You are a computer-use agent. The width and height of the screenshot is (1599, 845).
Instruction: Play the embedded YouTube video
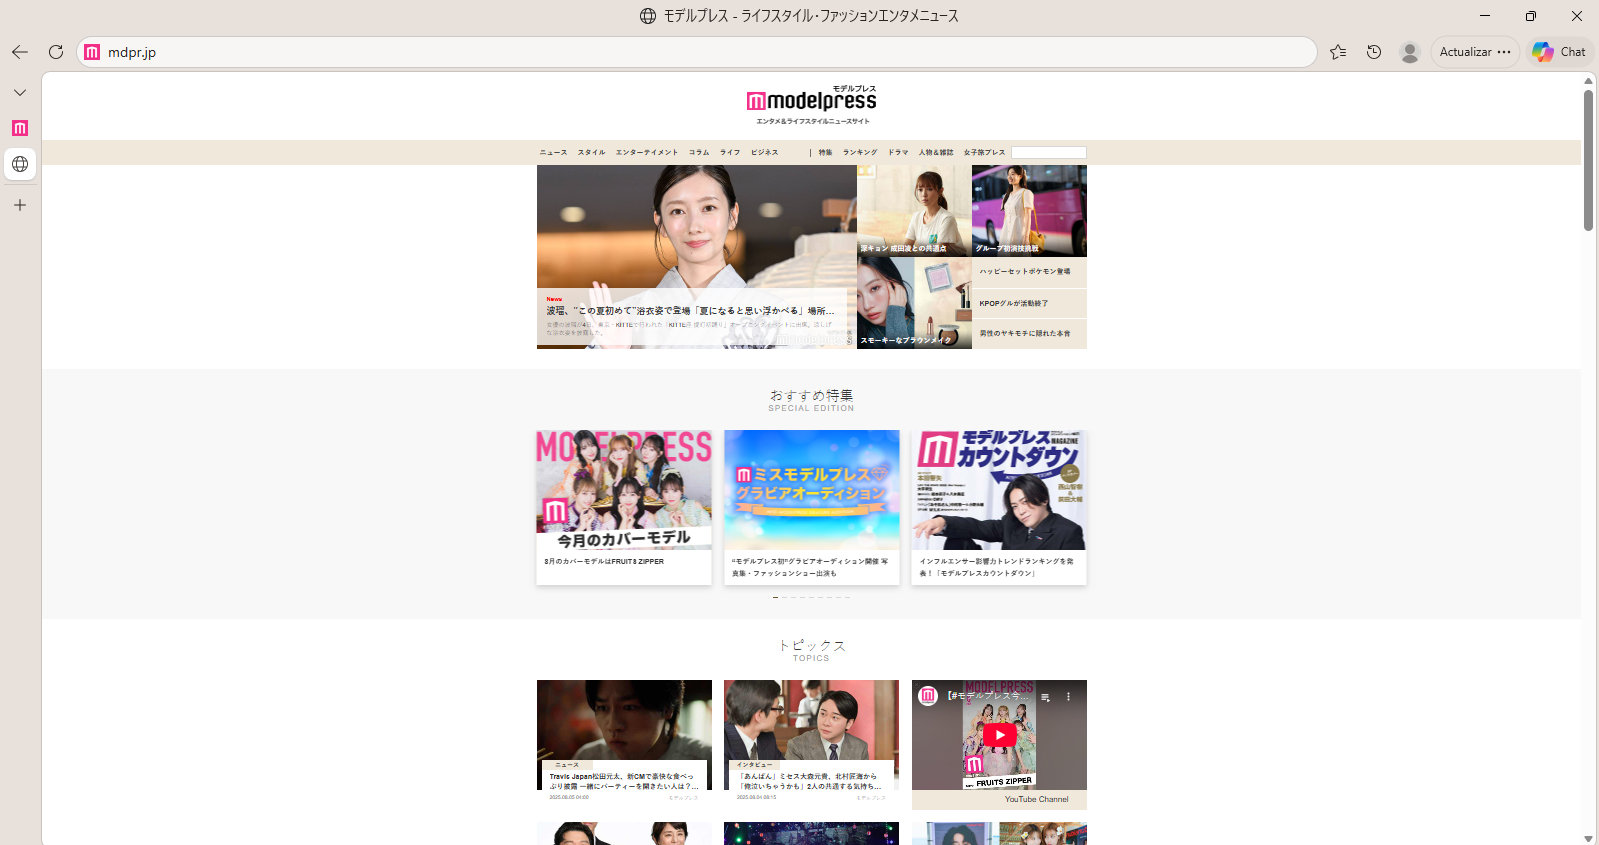click(x=999, y=735)
